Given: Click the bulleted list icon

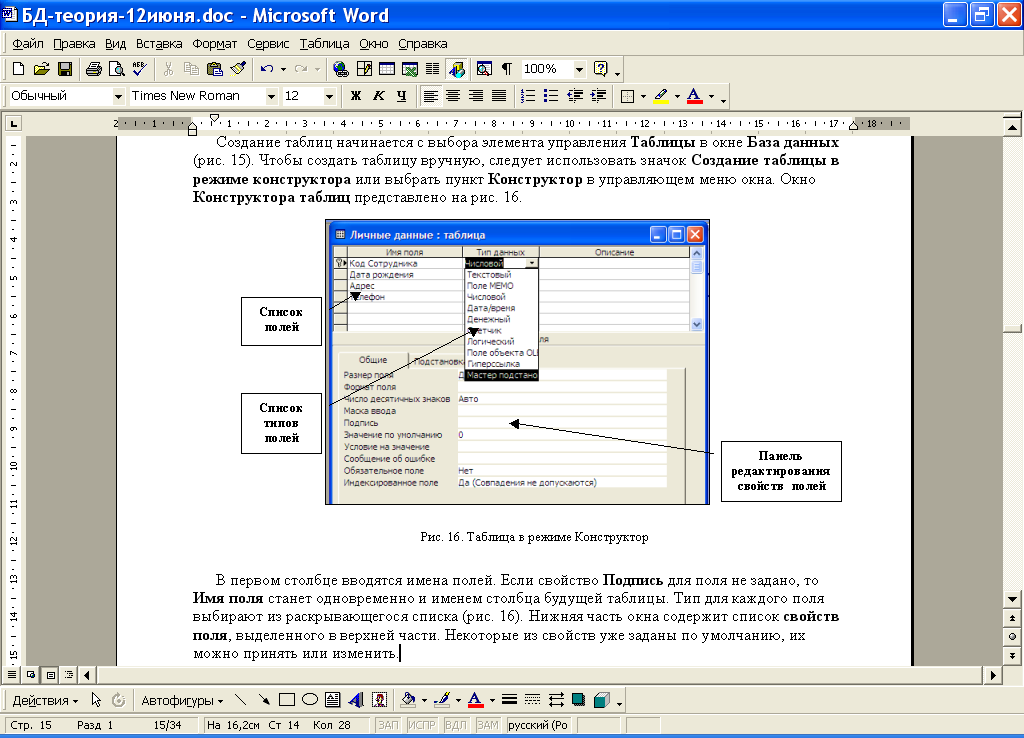Looking at the screenshot, I should click(551, 96).
